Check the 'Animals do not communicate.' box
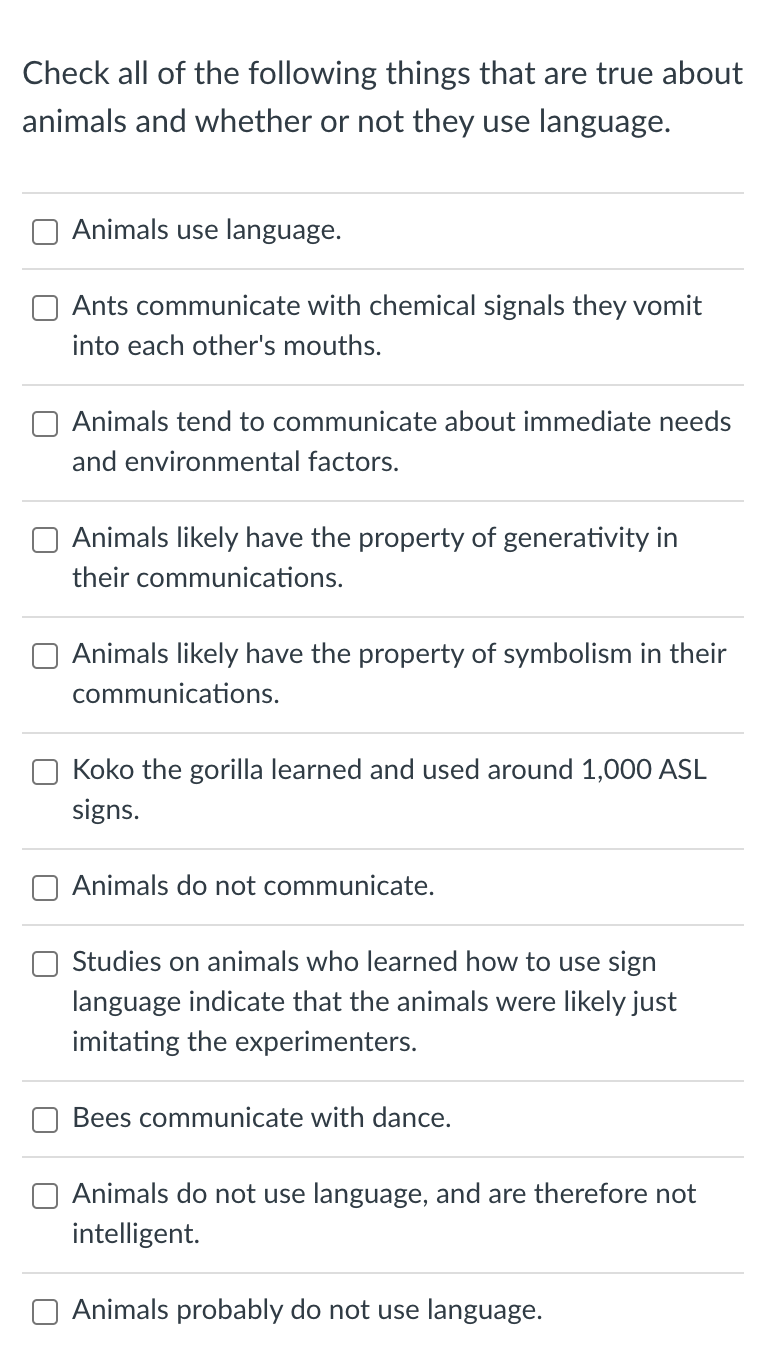 tap(45, 888)
